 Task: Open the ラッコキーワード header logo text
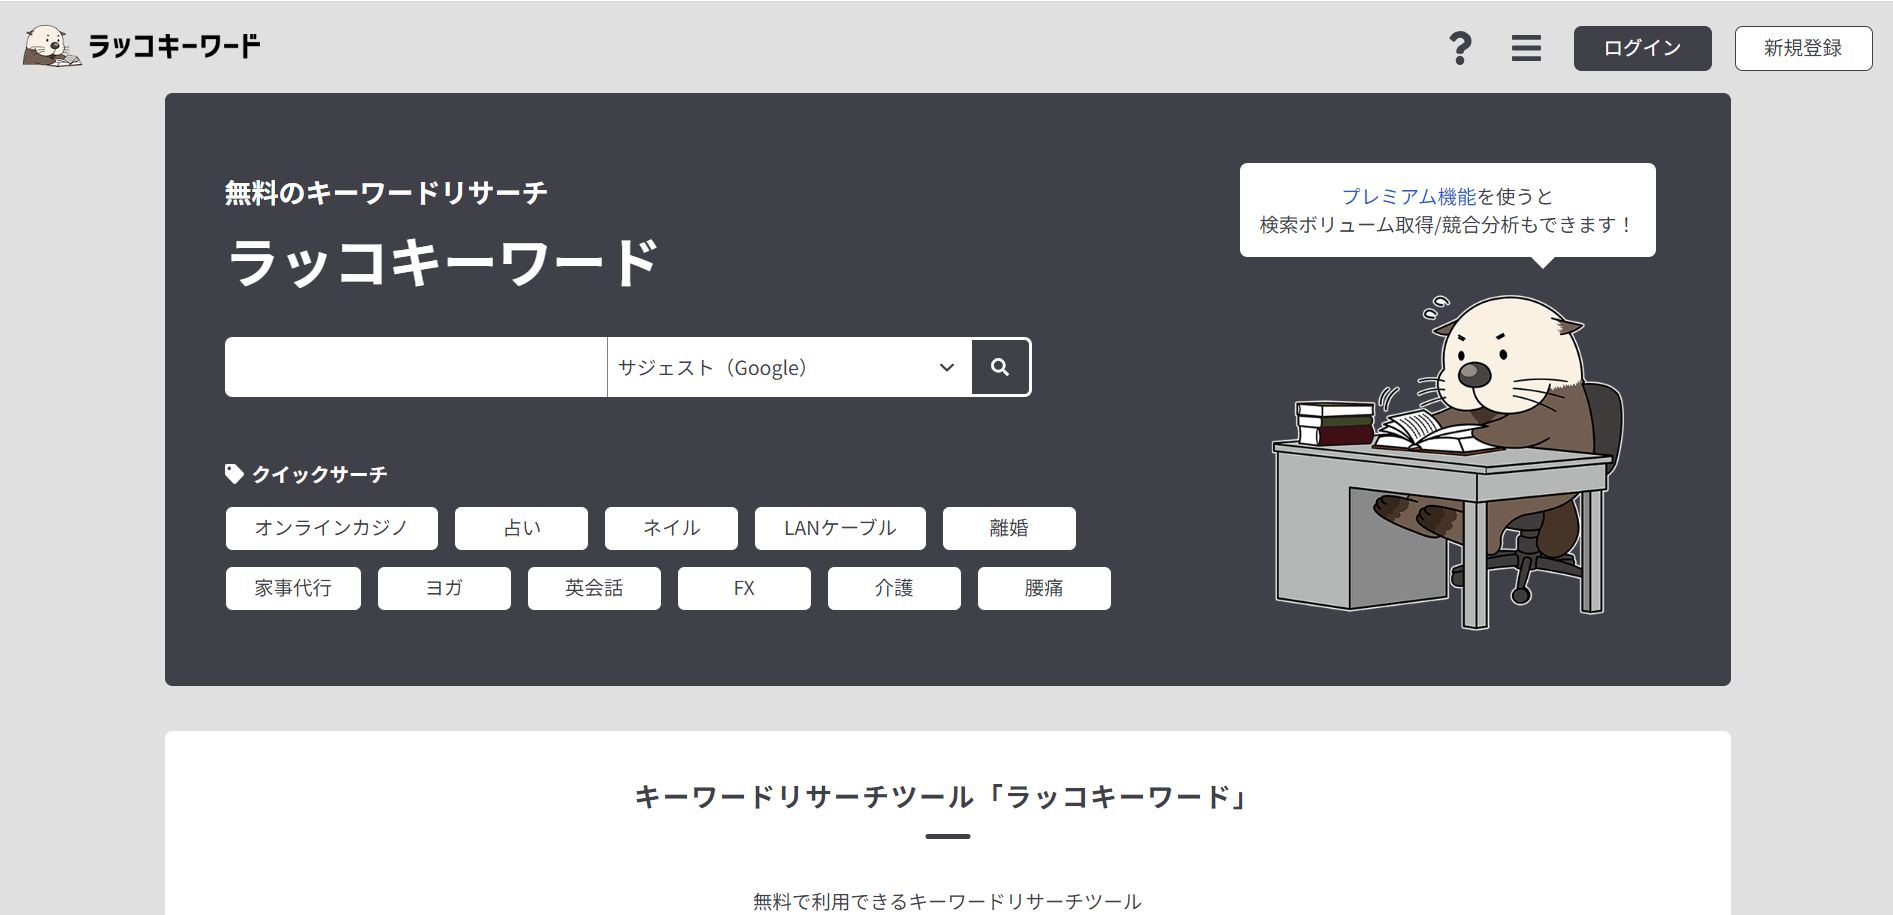pos(174,46)
